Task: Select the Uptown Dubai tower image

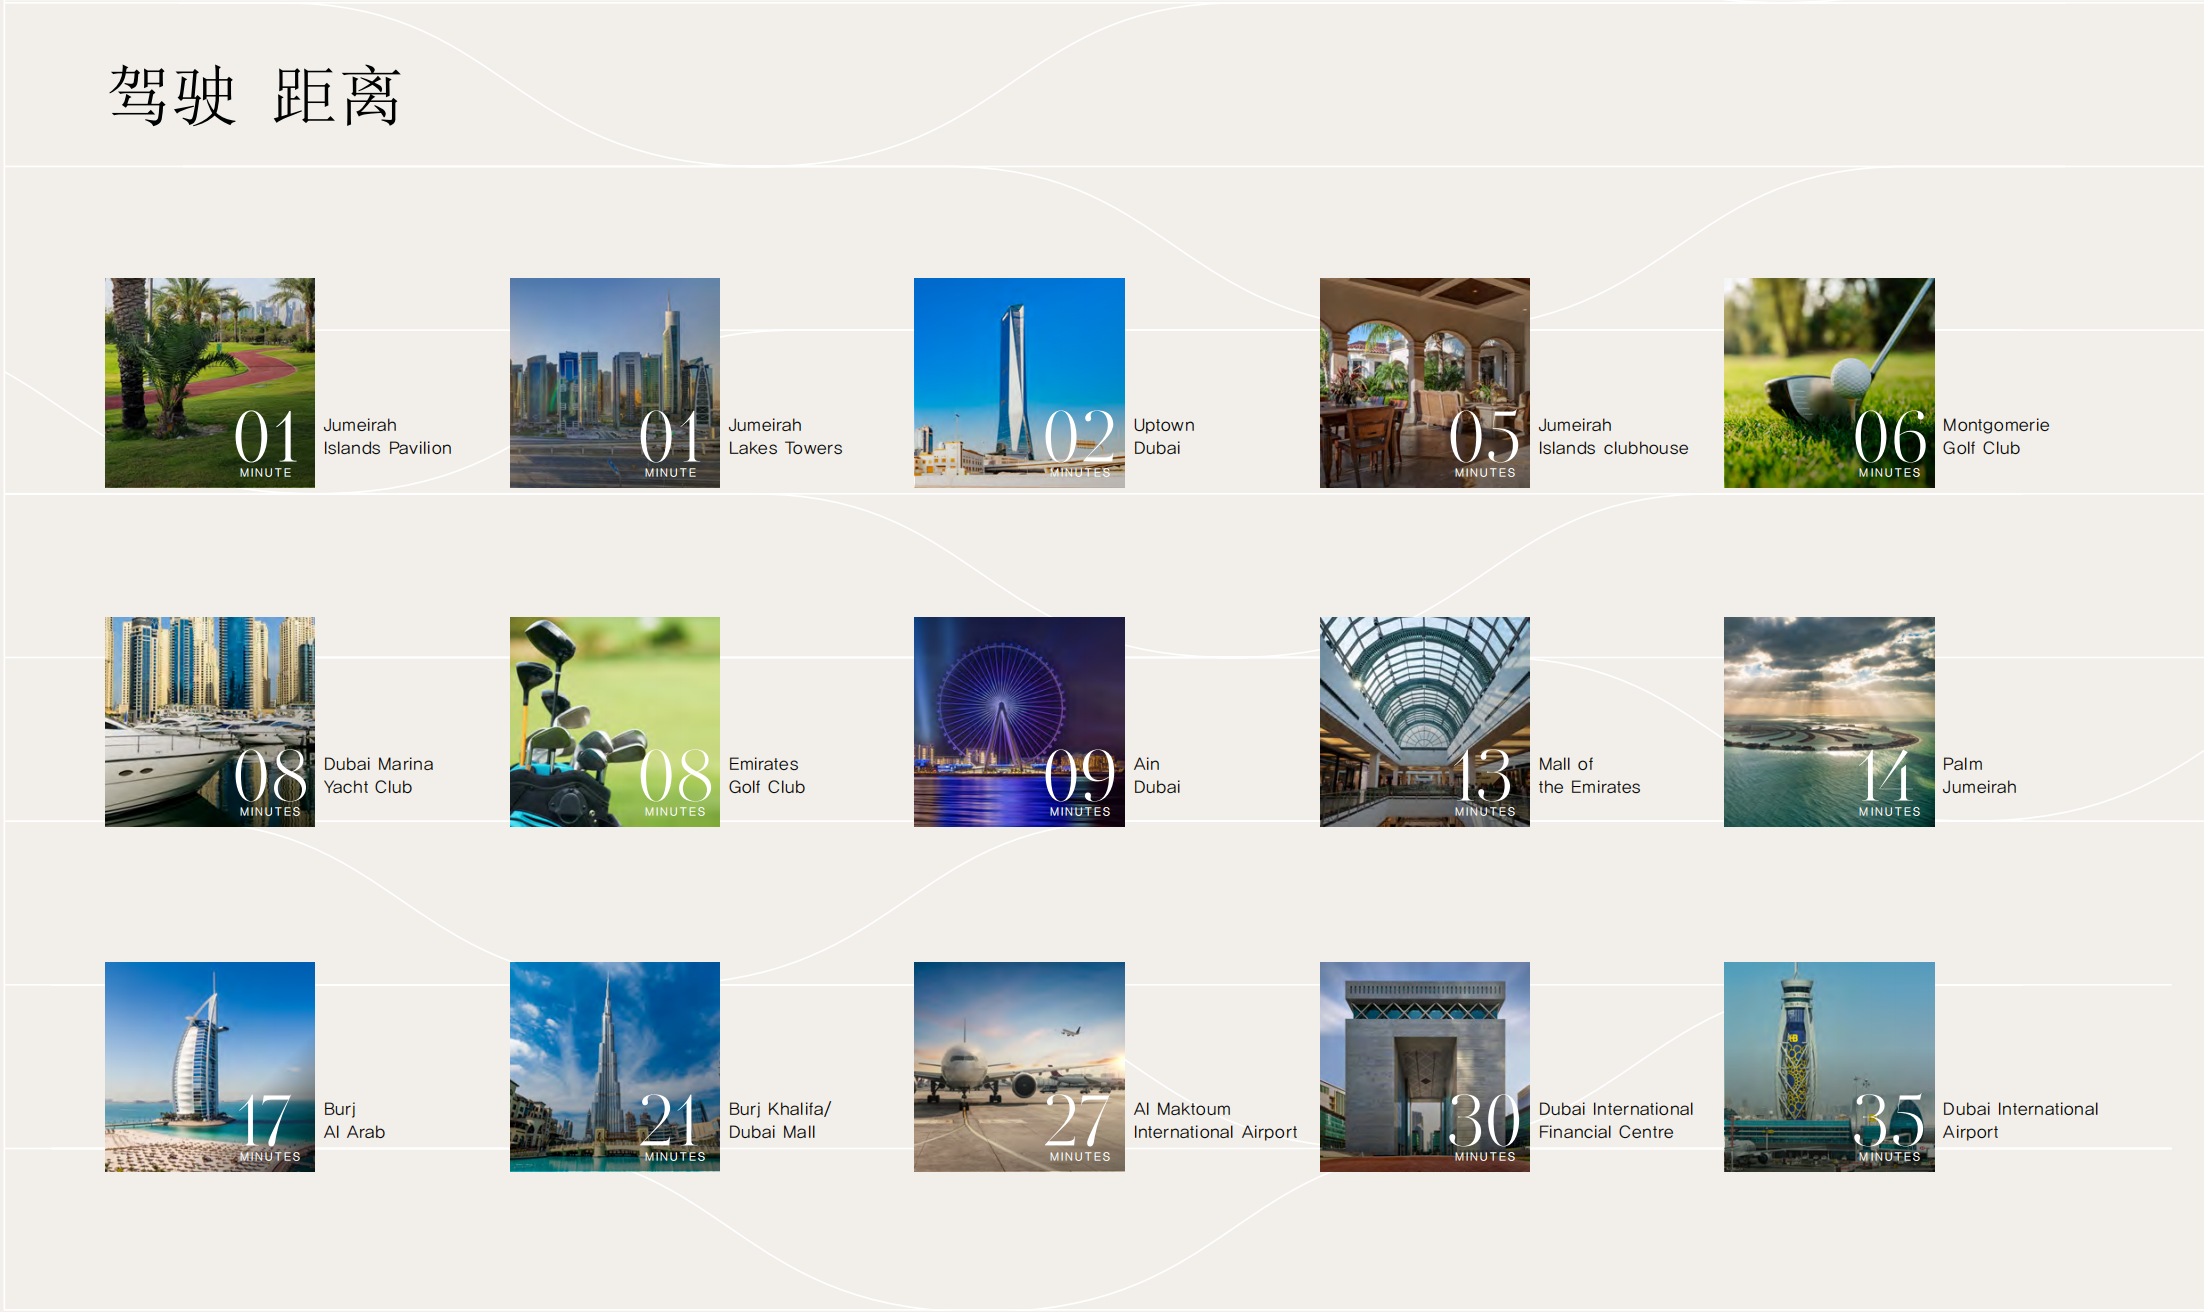Action: pos(1019,383)
